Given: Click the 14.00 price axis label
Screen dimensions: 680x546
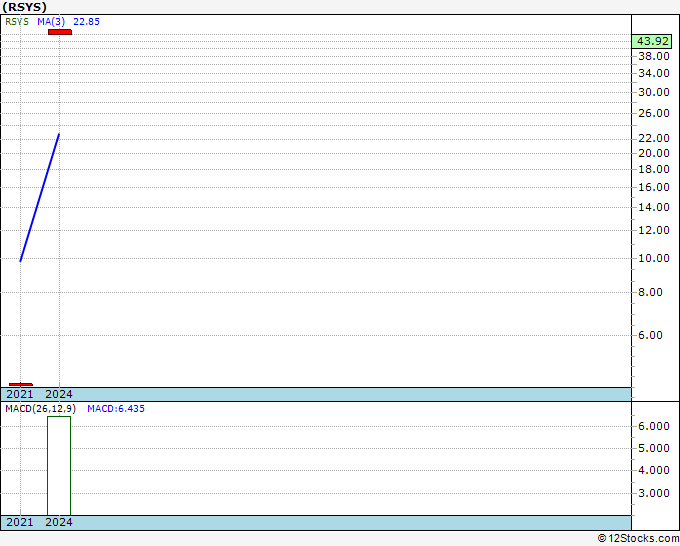Looking at the screenshot, I should pyautogui.click(x=654, y=207).
